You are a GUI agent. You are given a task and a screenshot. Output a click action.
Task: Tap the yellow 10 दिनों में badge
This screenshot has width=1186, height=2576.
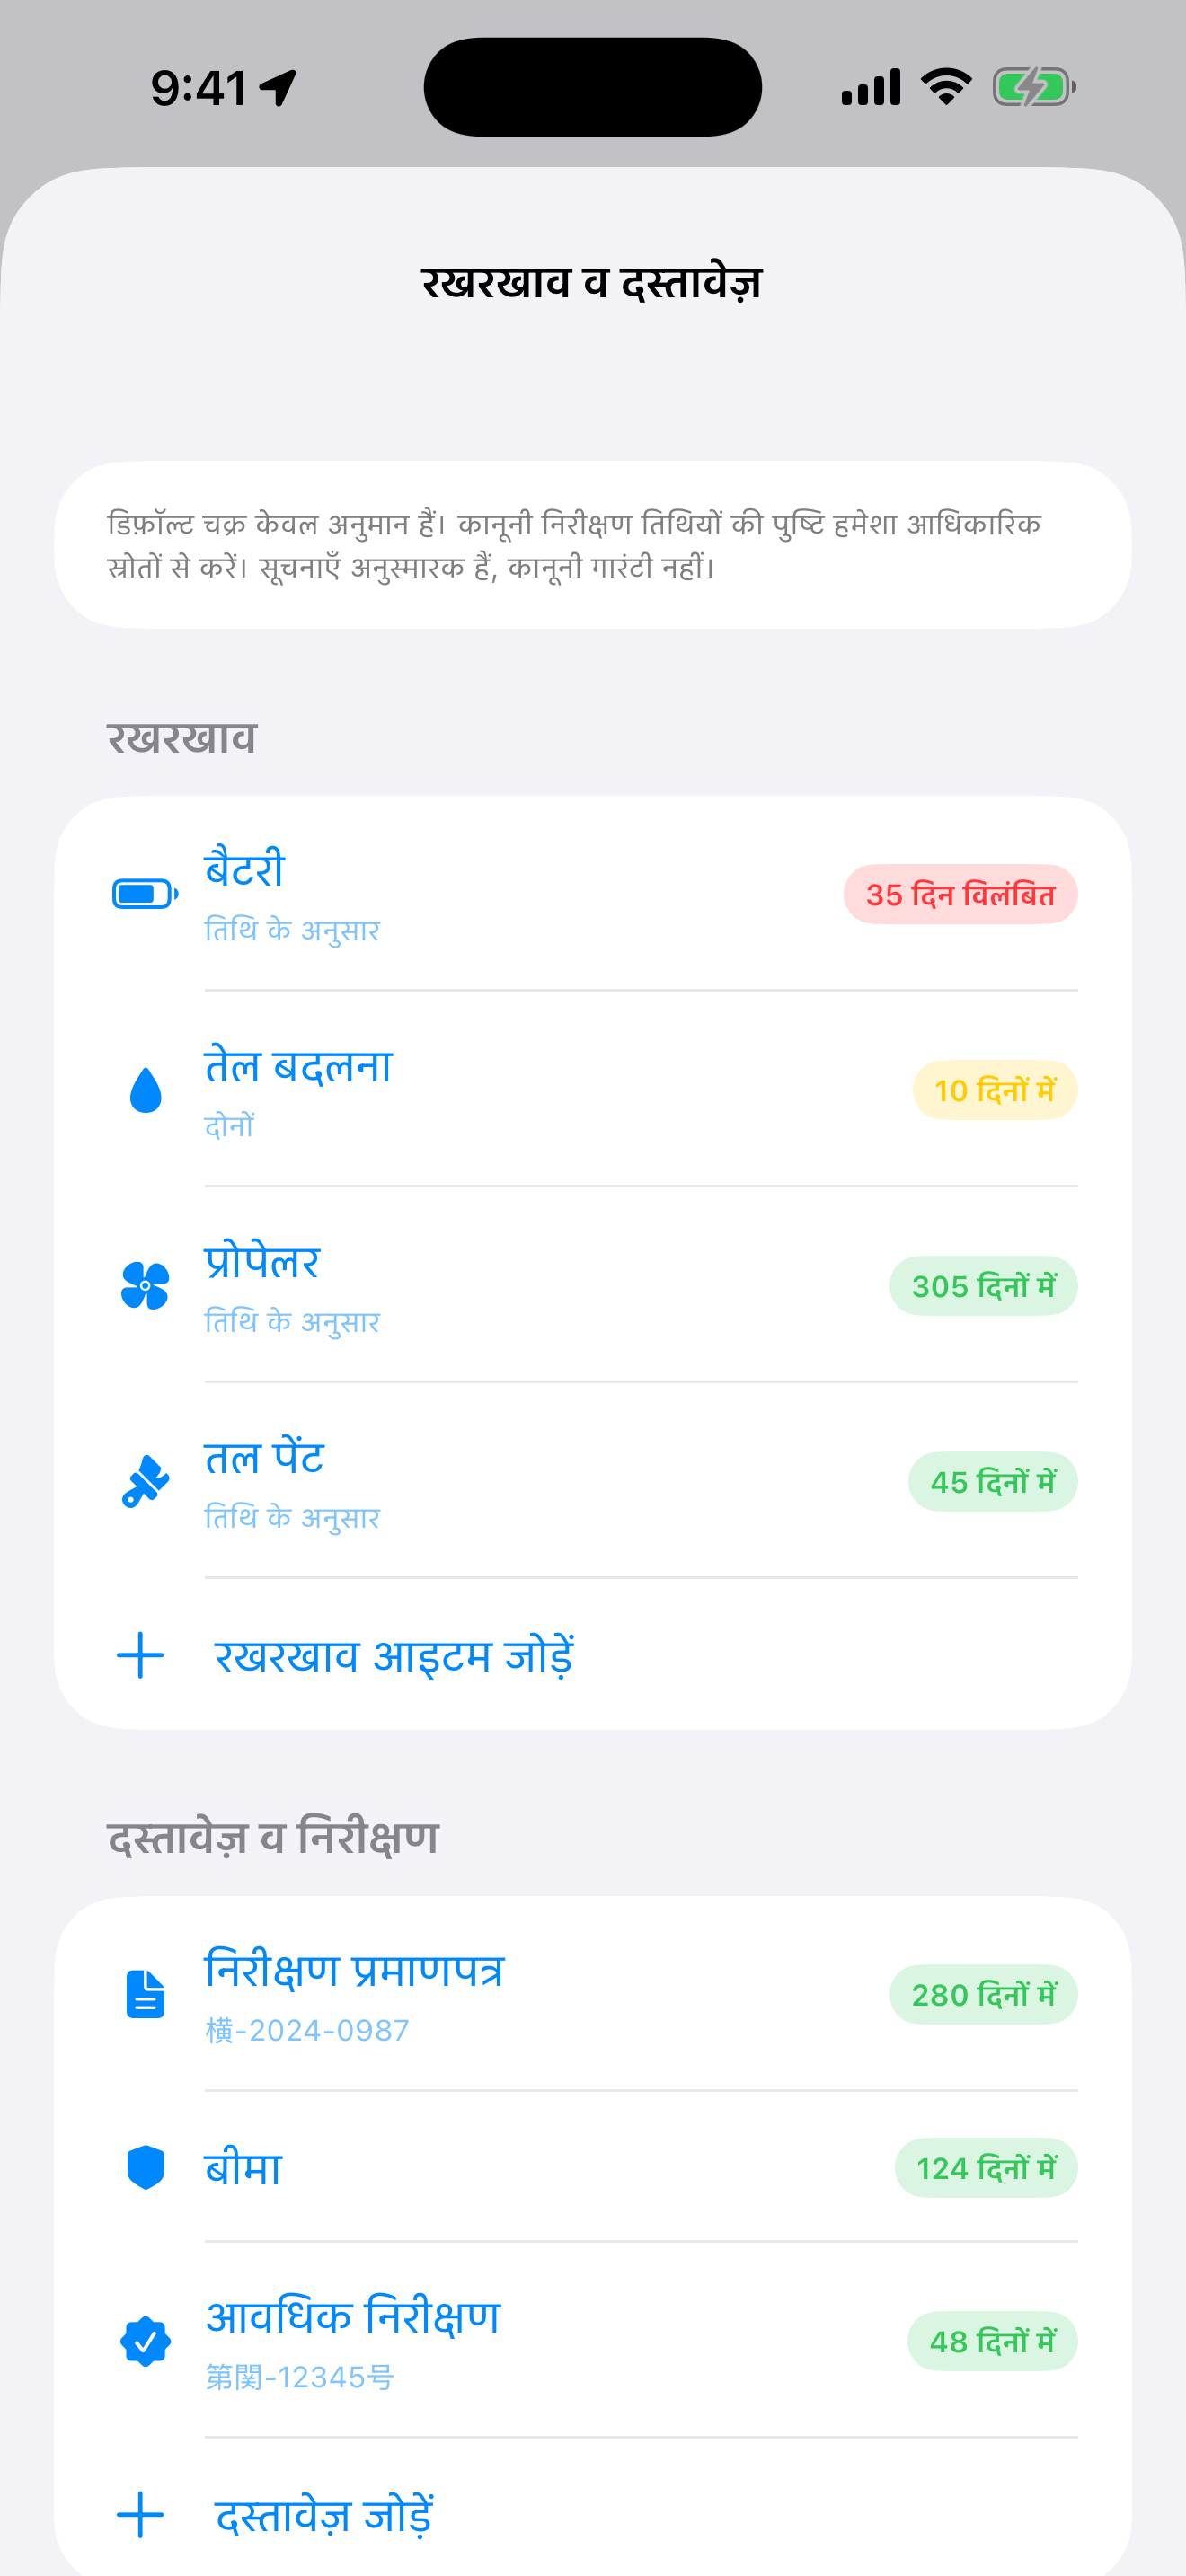pyautogui.click(x=995, y=1090)
